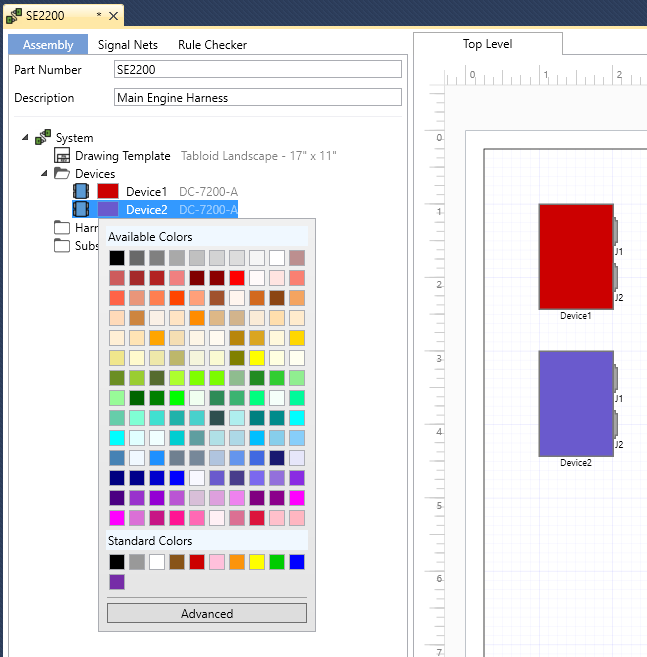Viewport: 647px width, 657px height.
Task: Click the Advanced button in the color picker
Action: [207, 613]
